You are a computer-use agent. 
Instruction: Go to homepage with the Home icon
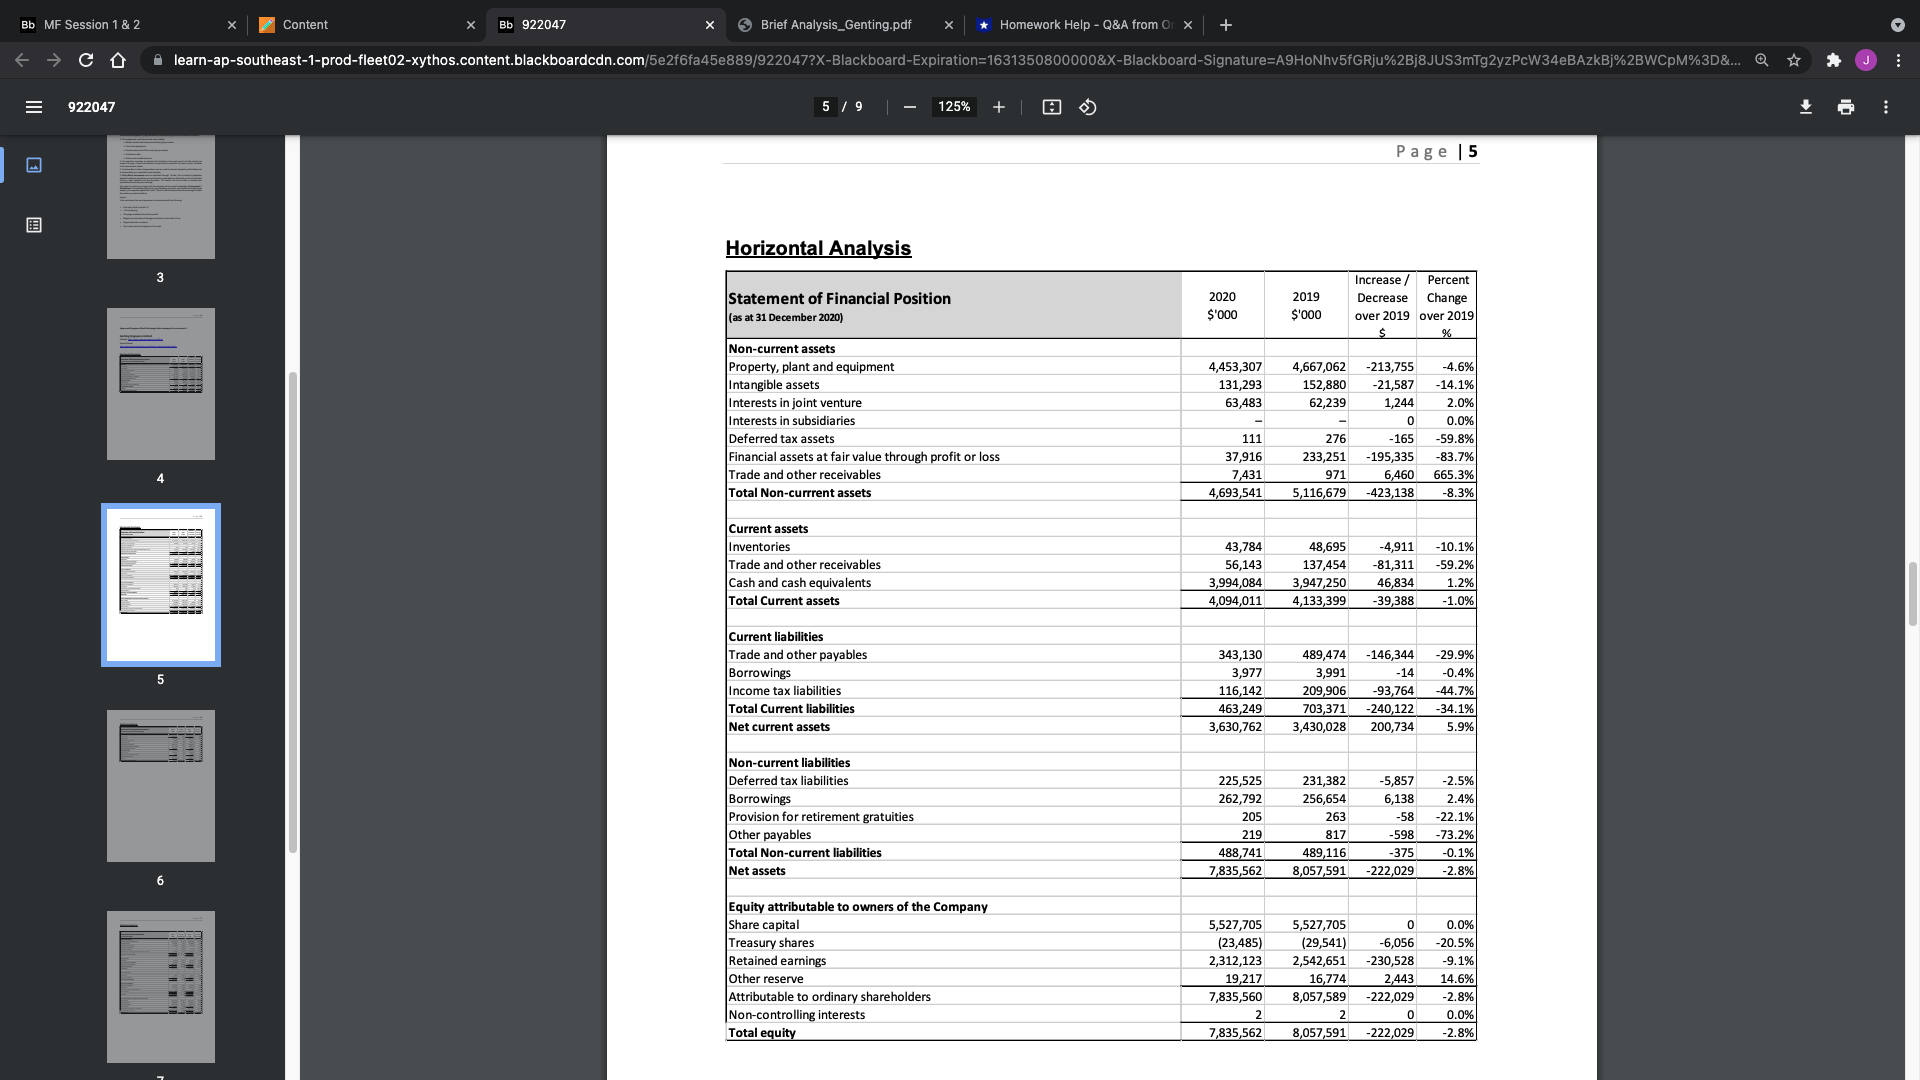point(118,60)
